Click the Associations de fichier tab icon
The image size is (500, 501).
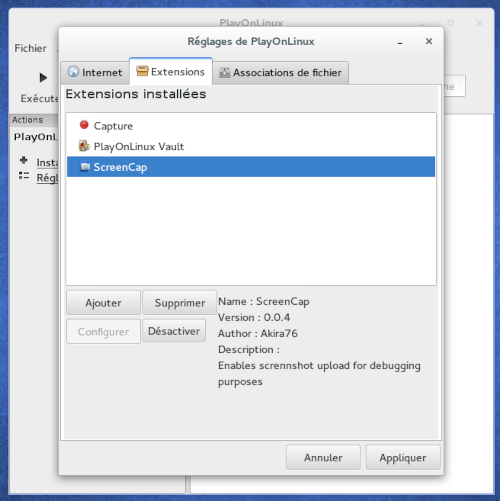[224, 72]
